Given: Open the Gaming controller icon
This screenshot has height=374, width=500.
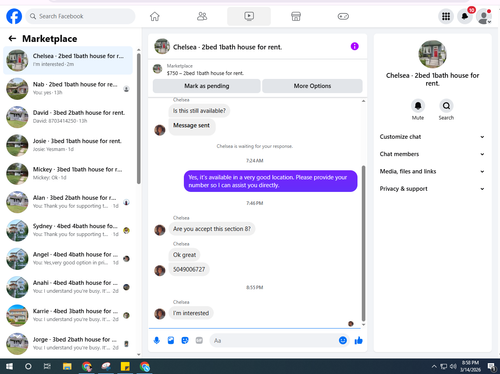Looking at the screenshot, I should coord(343,16).
